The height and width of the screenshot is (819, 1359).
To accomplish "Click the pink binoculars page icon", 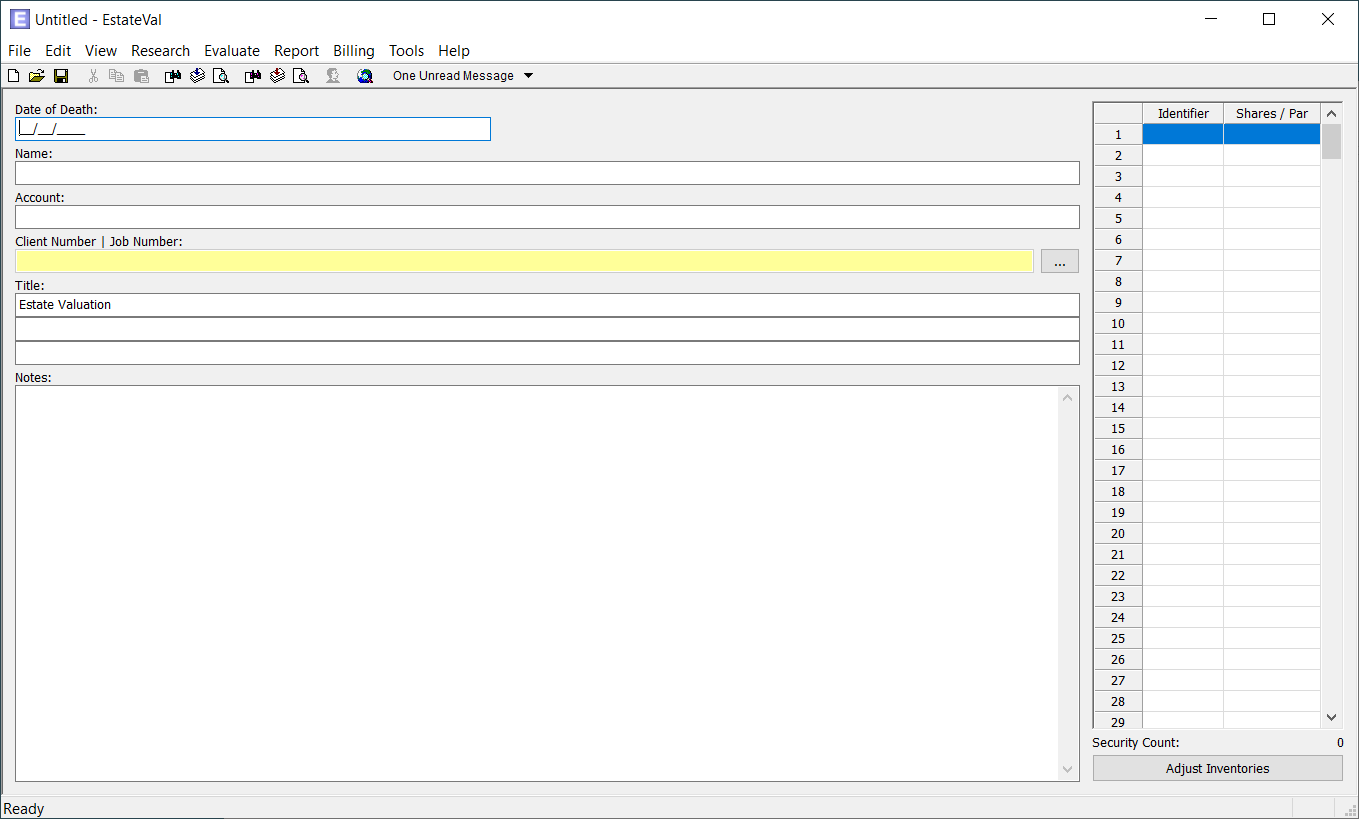I will click(253, 76).
